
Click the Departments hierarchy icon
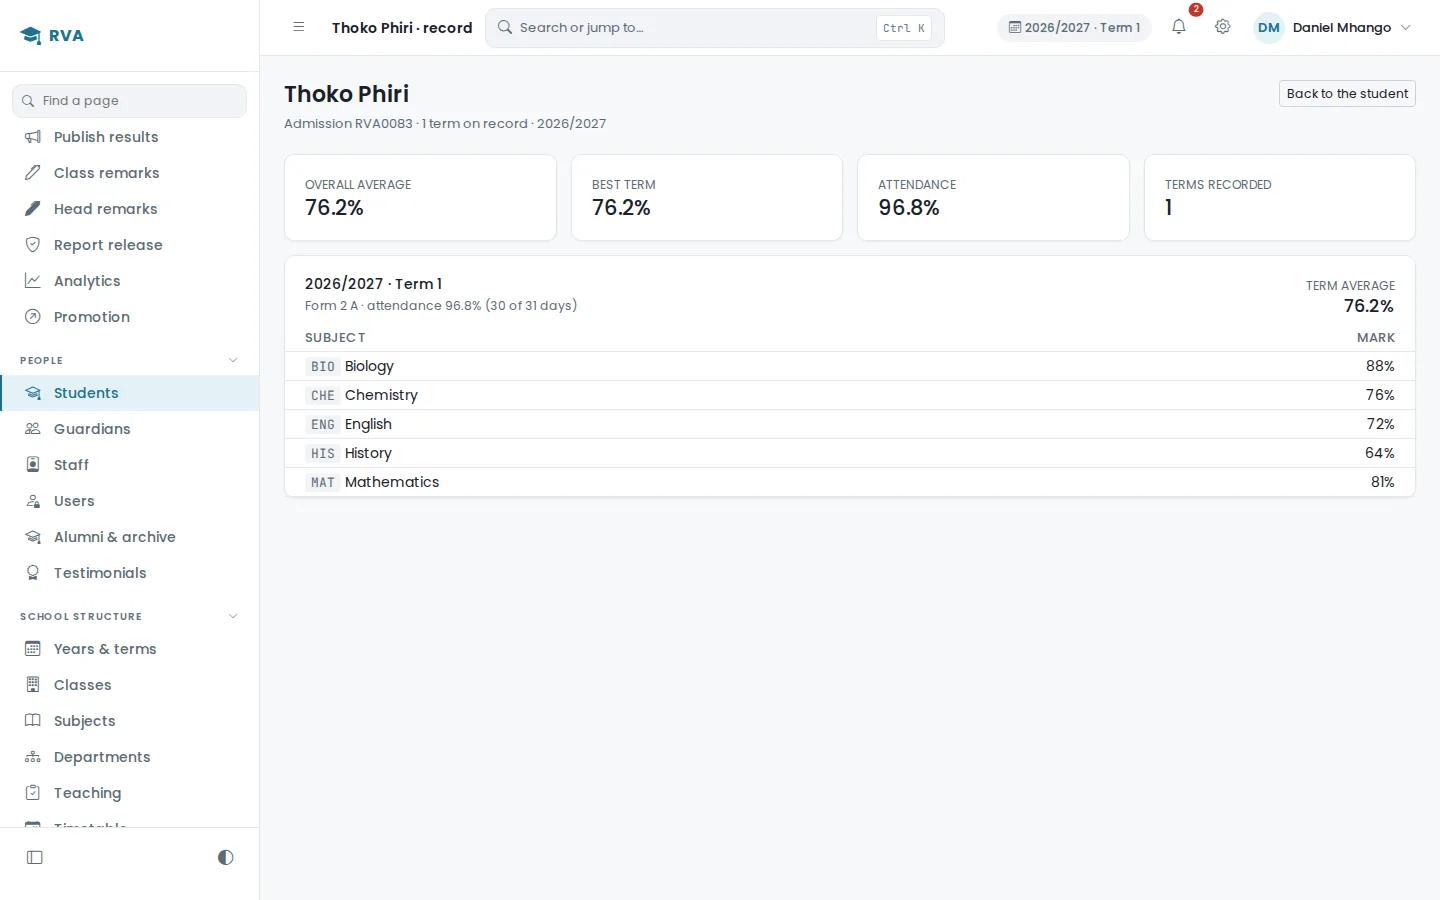click(33, 757)
